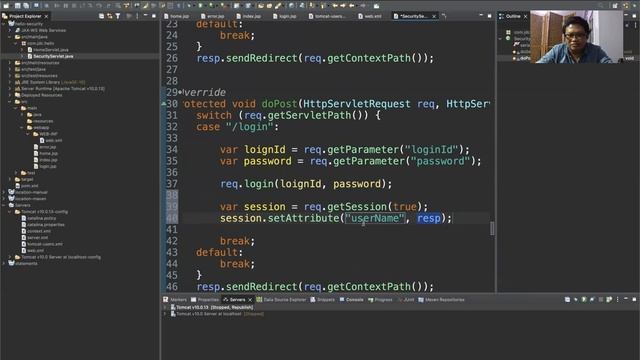Viewport: 640px width, 360px height.
Task: Click the Save toolbar icon
Action: point(18,5)
